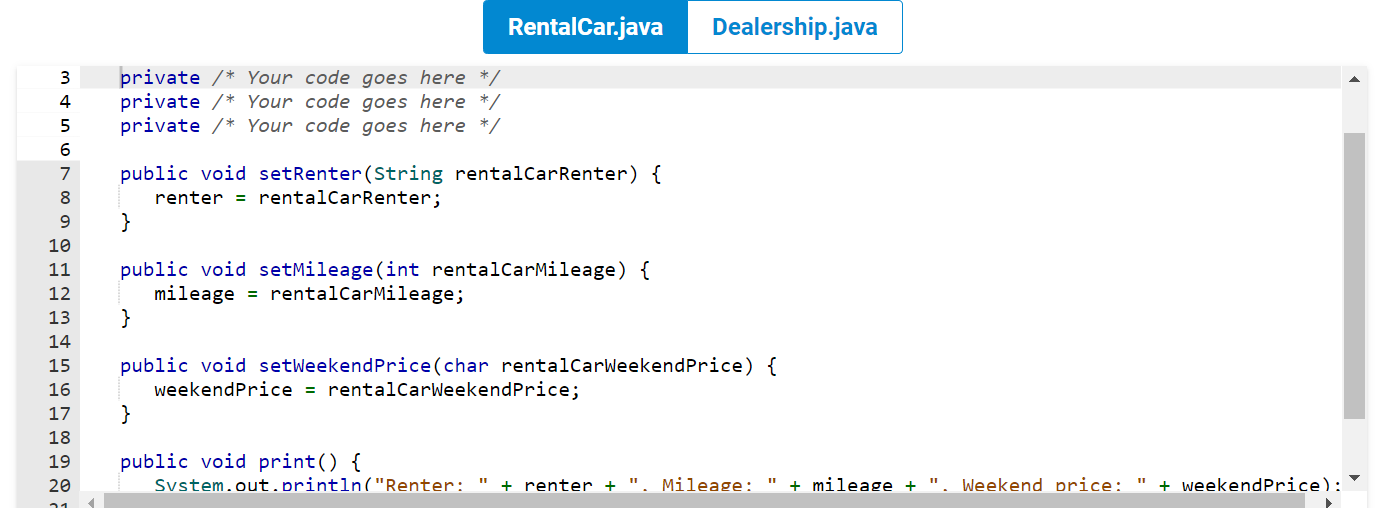Image resolution: width=1381 pixels, height=508 pixels.
Task: Click the setRenter method name
Action: 310,174
